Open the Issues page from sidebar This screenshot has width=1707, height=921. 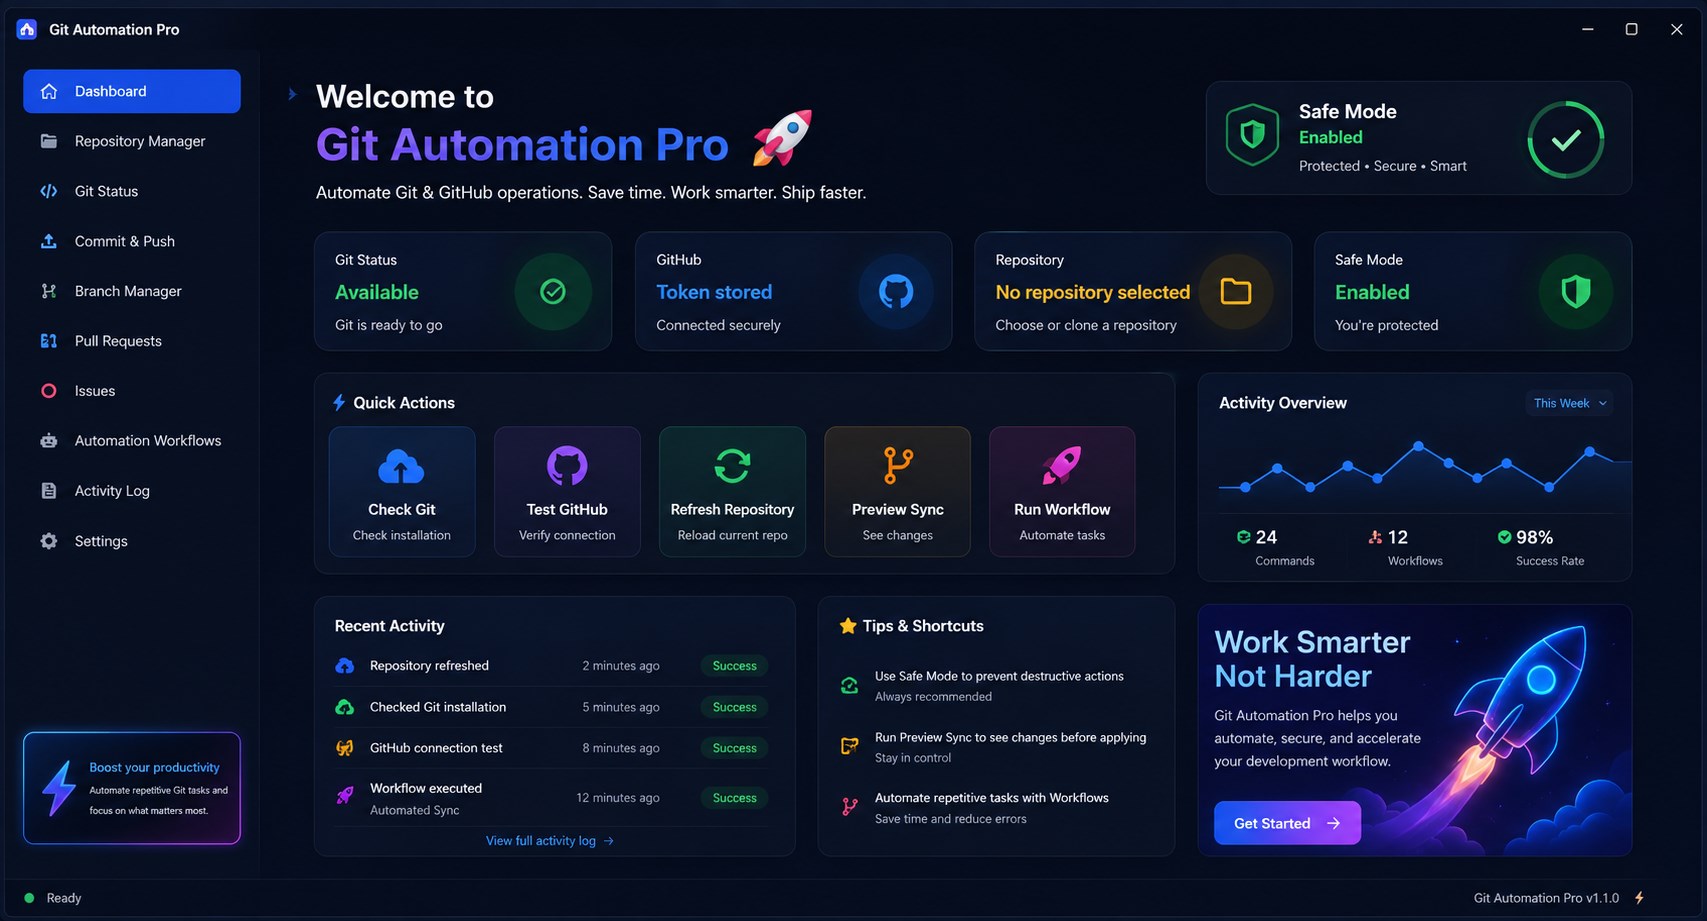[x=132, y=391]
